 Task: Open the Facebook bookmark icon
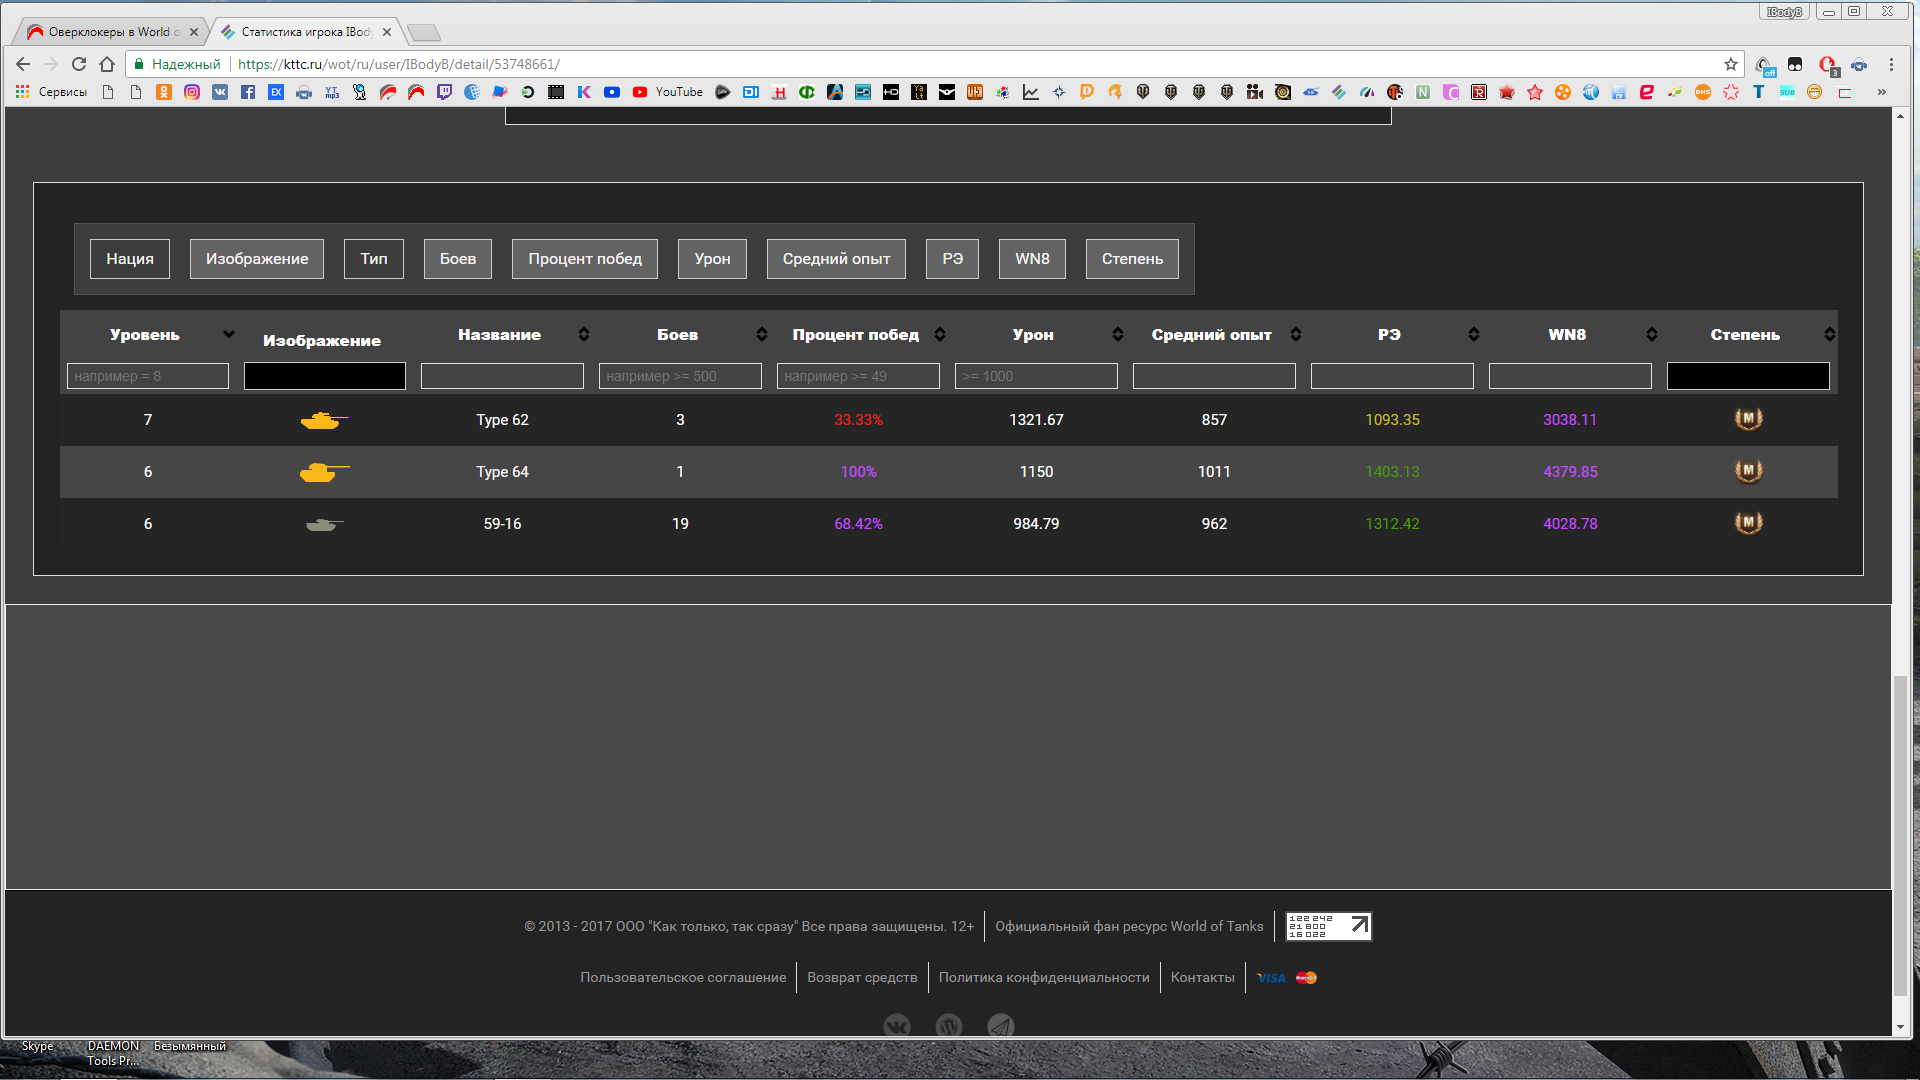point(248,92)
